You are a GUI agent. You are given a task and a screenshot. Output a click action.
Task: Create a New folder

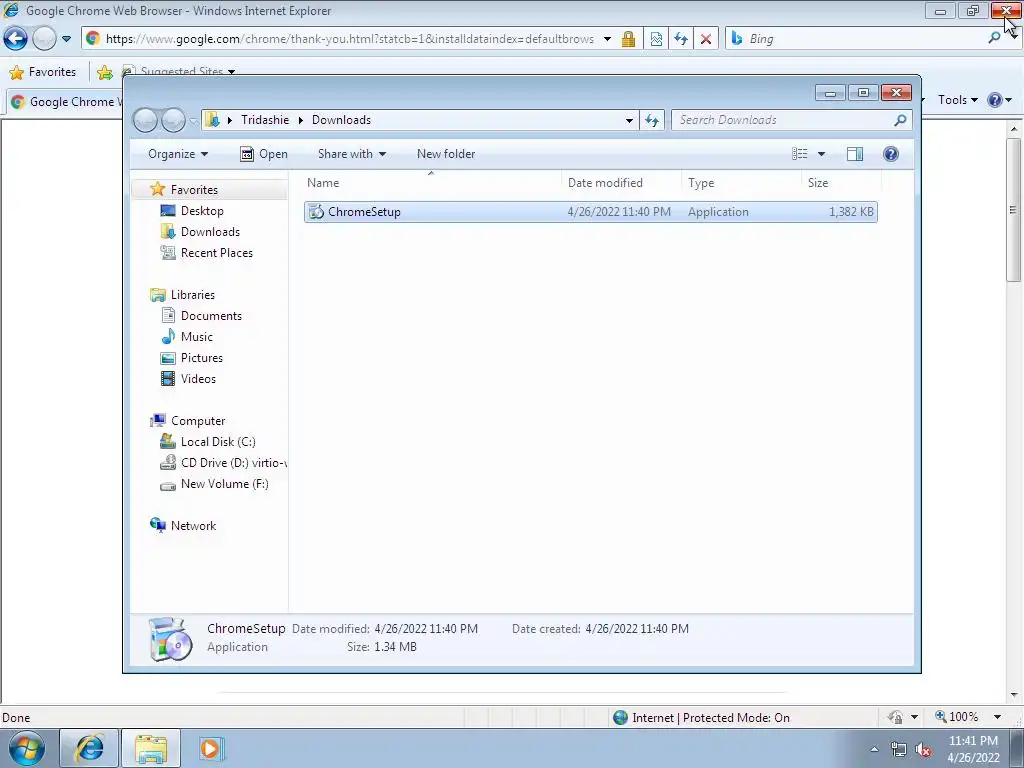(x=446, y=154)
